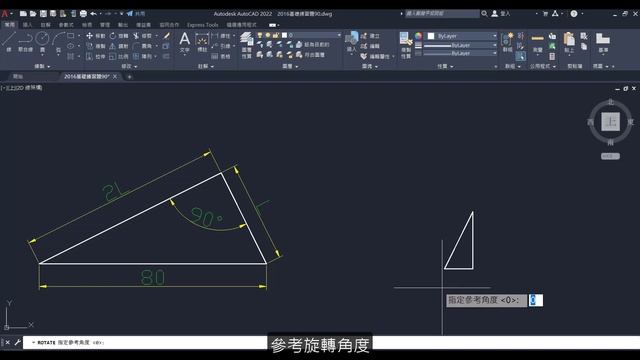Screen dimensions: 640x360
Task: Open the layer name dropdown list
Action: [x=339, y=36]
